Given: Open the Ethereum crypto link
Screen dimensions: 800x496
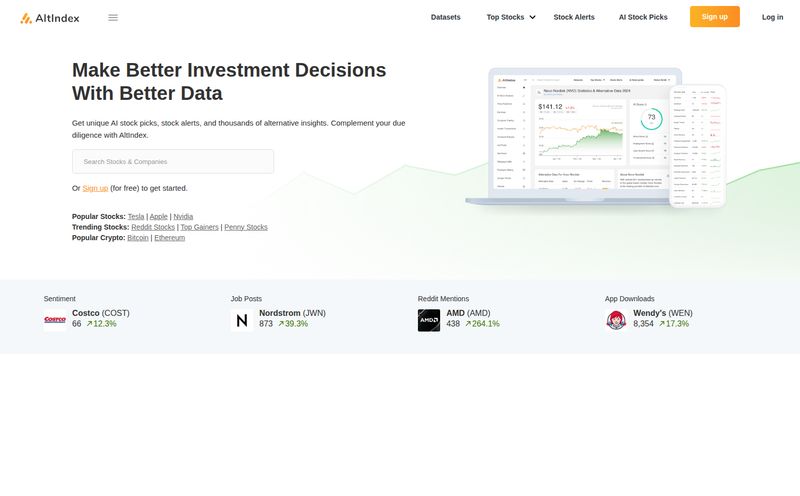Looking at the screenshot, I should (x=170, y=238).
